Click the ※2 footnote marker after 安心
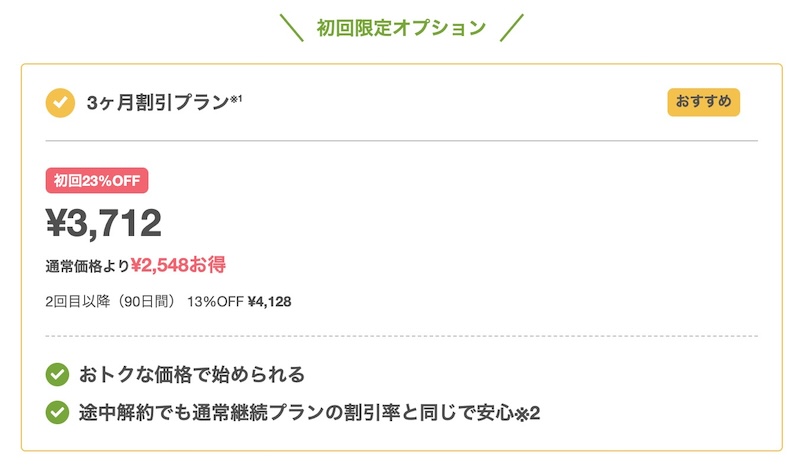Screen dimensions: 800x471 tap(528, 413)
